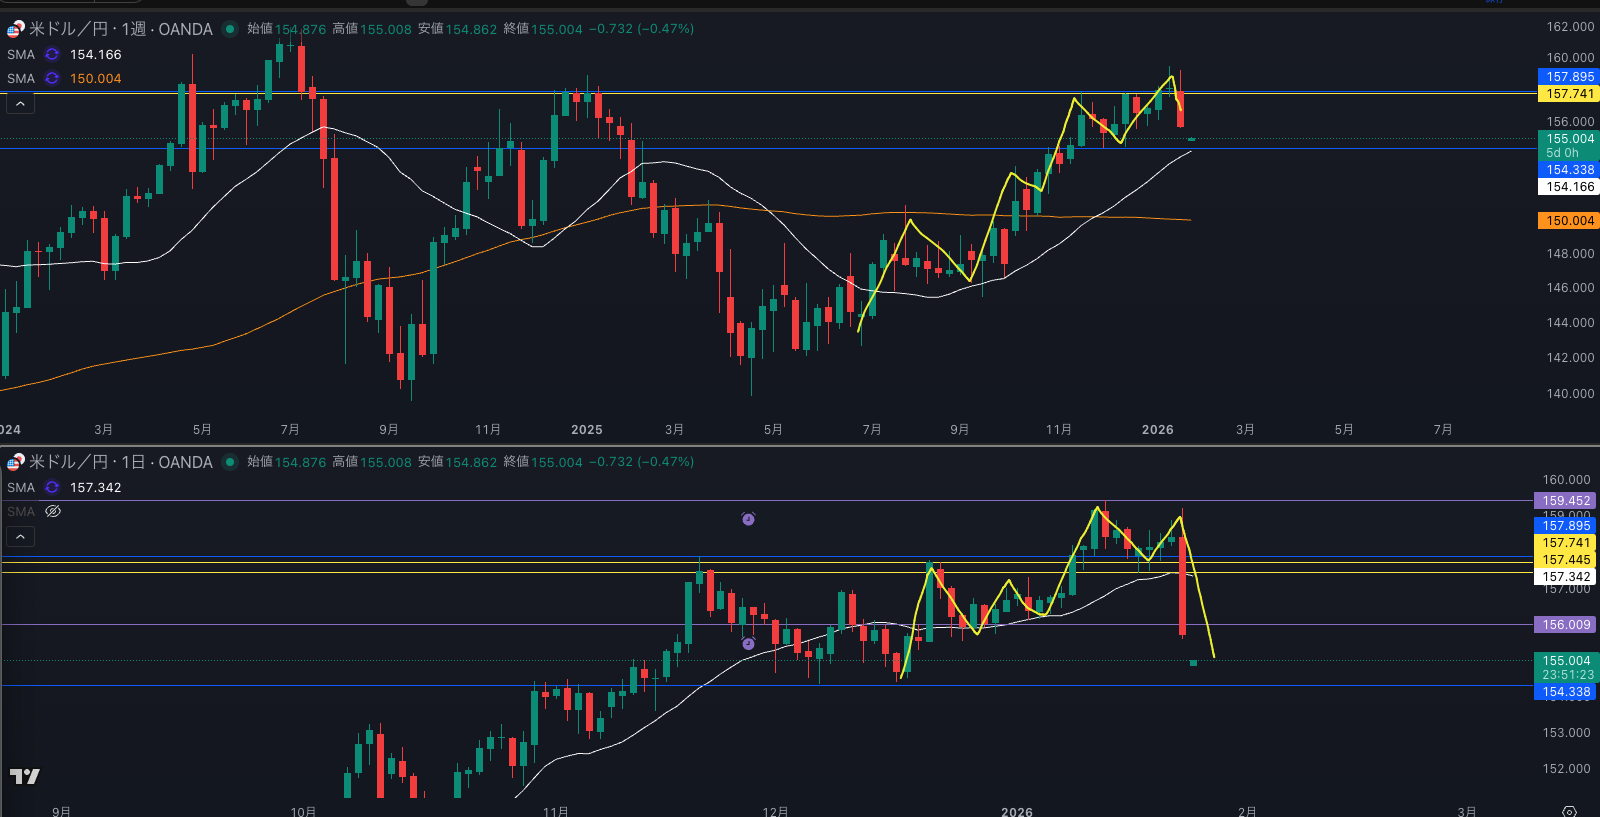Click the purple 159.452 price label

pyautogui.click(x=1565, y=501)
